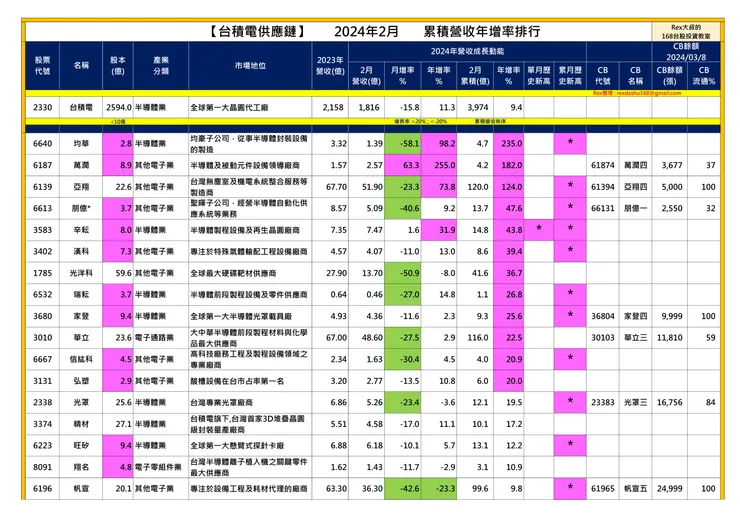Select stock code 3374
Viewport: 740px width, 523px height.
42,424
